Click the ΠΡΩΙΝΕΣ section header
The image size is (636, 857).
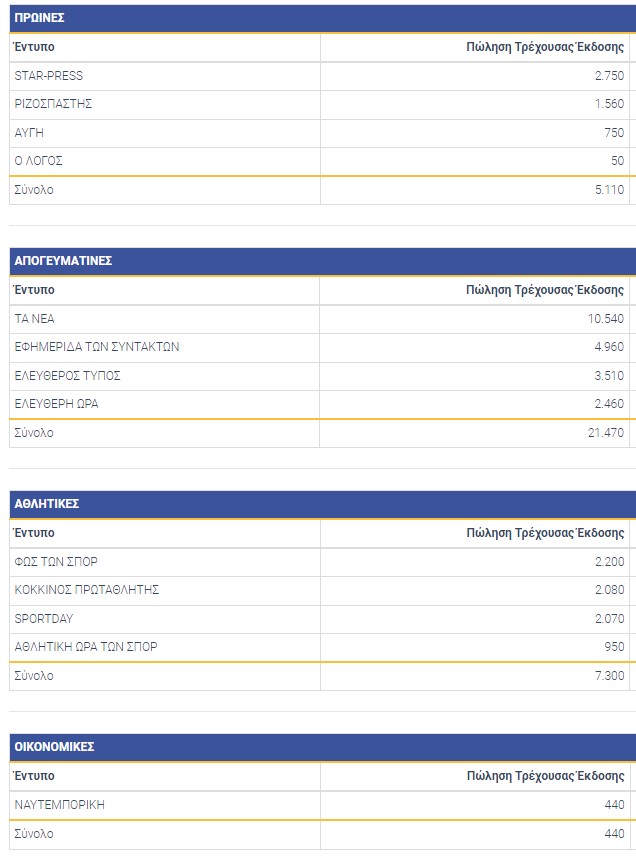[x=40, y=18]
